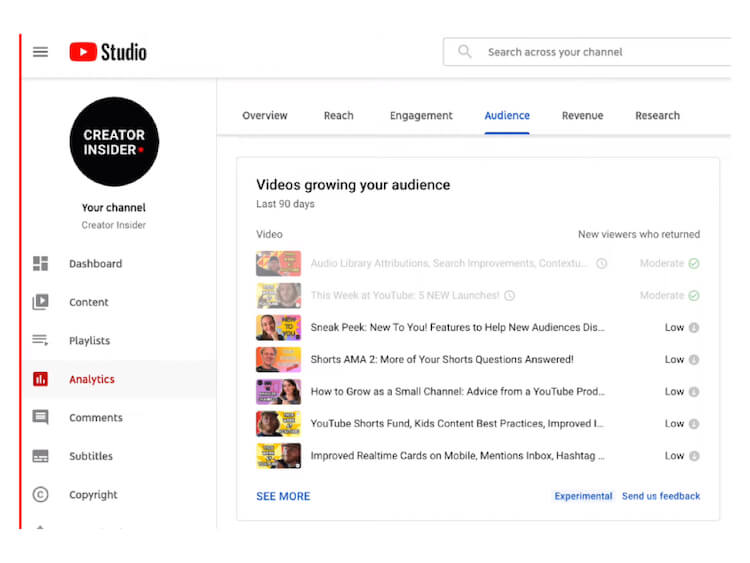
Task: Open Audio Library Attributions video title
Action: coord(449,264)
